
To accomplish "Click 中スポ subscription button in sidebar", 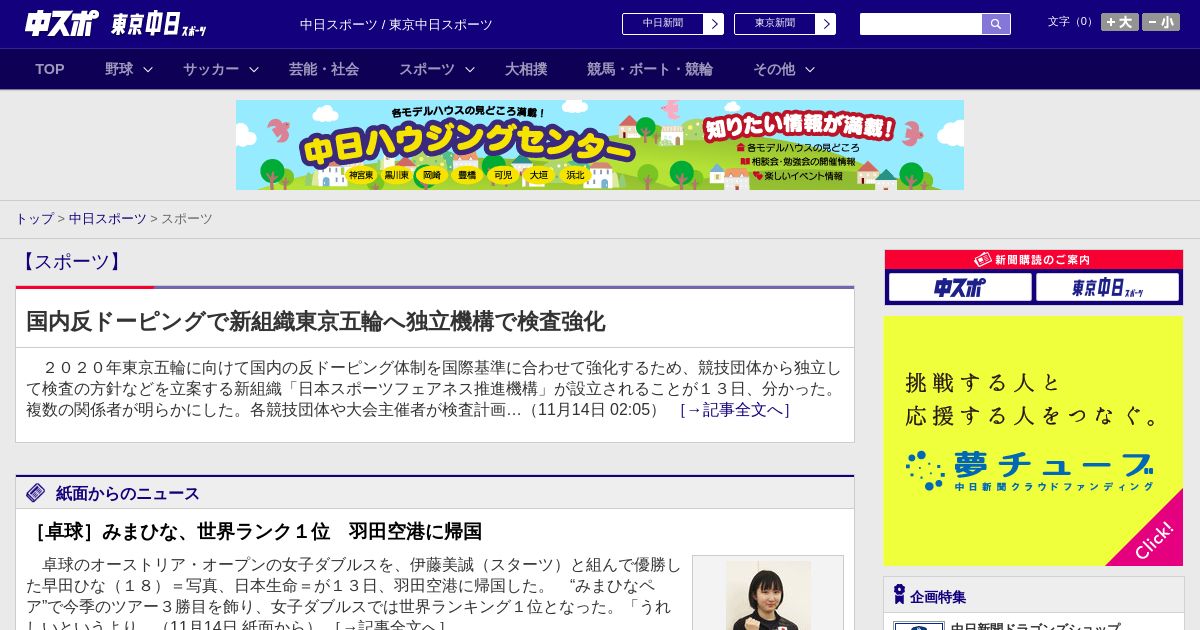I will 960,287.
